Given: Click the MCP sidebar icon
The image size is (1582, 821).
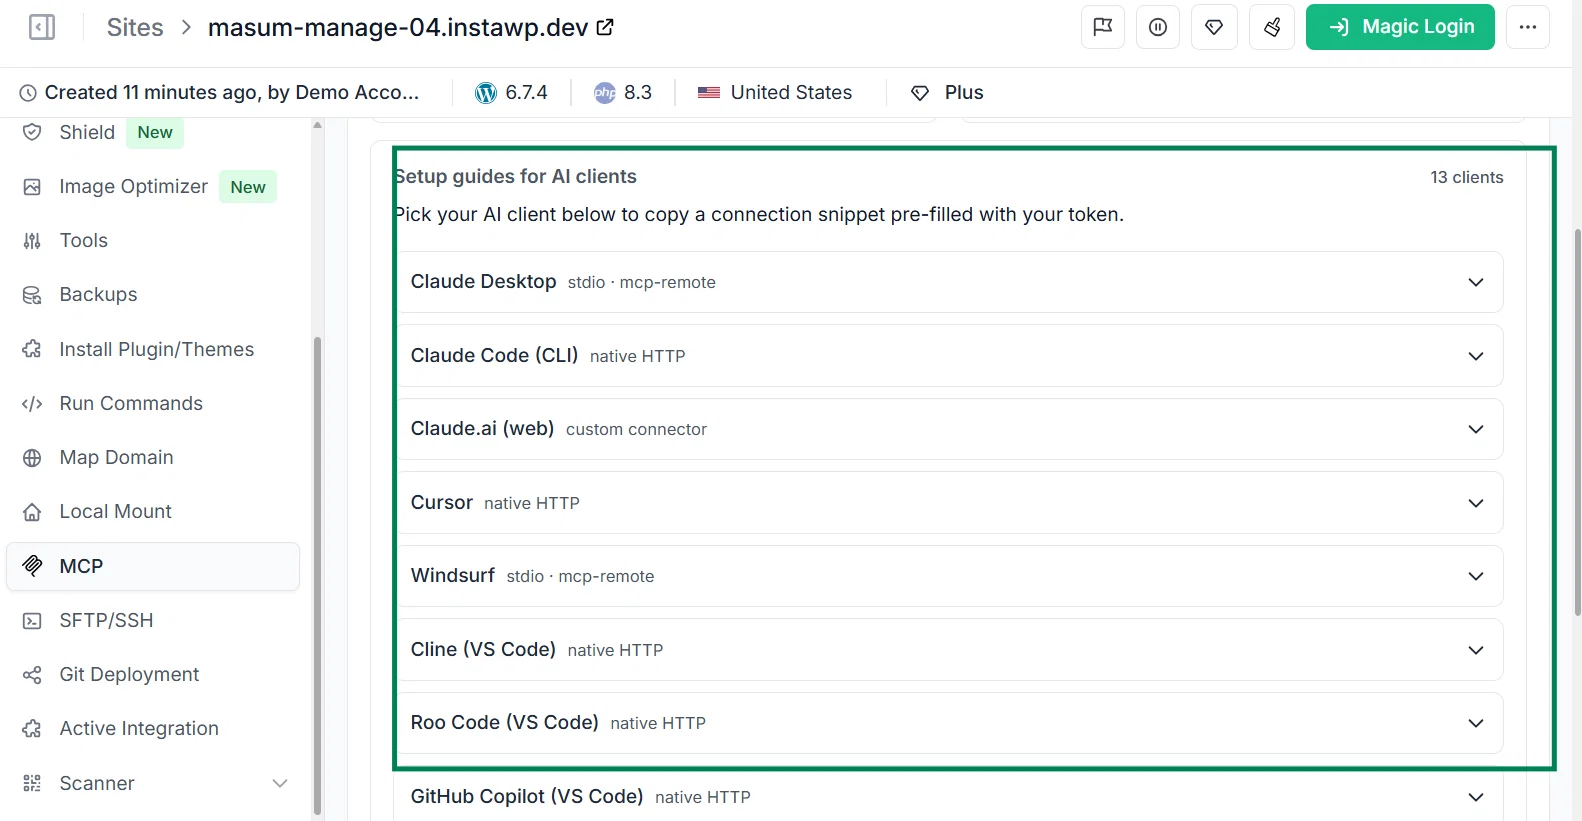Looking at the screenshot, I should [32, 566].
